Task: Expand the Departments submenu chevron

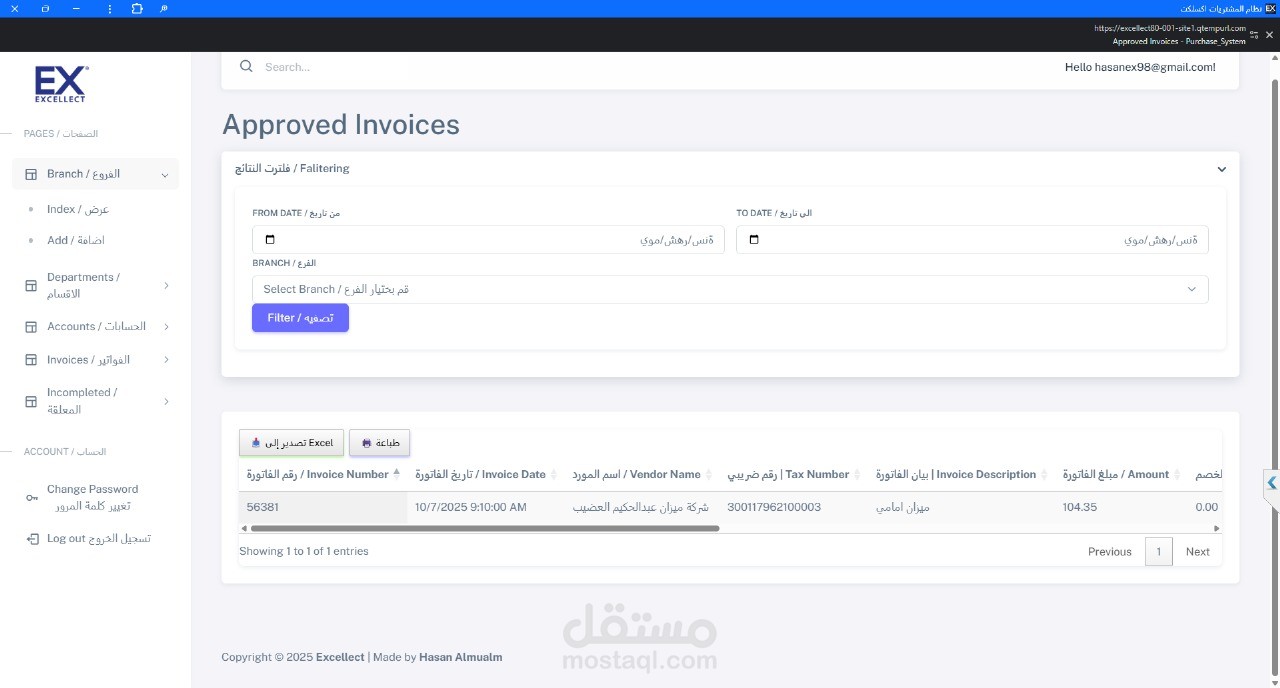Action: click(x=166, y=286)
